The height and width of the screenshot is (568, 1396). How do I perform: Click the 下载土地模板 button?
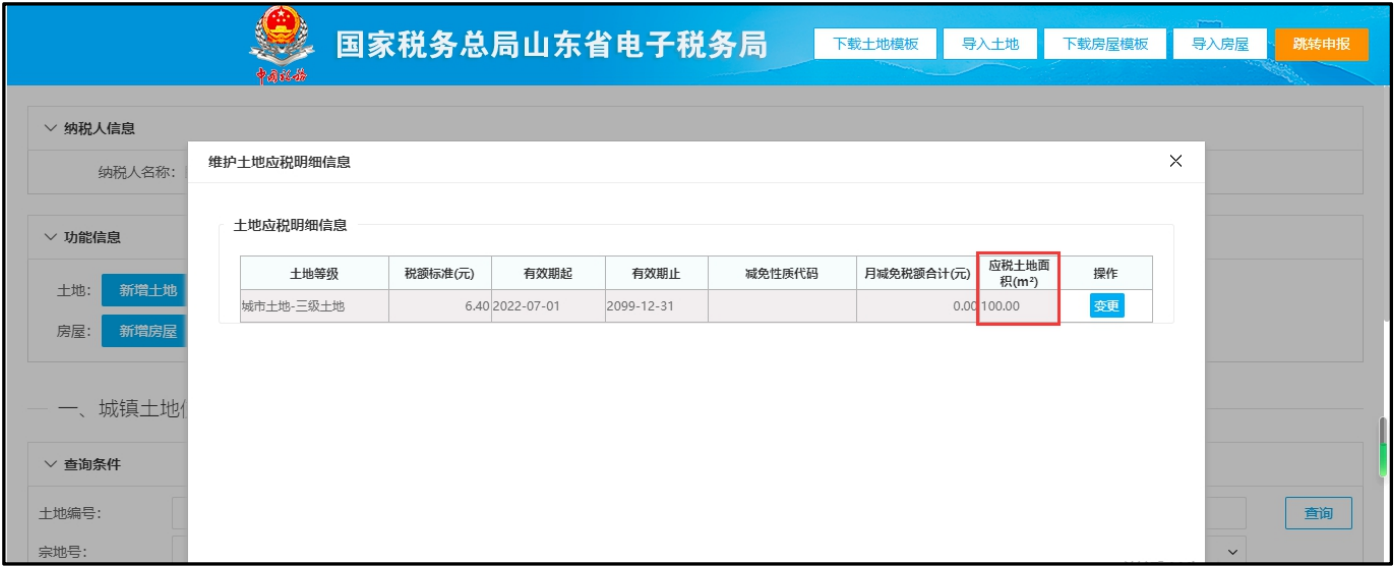pos(875,44)
